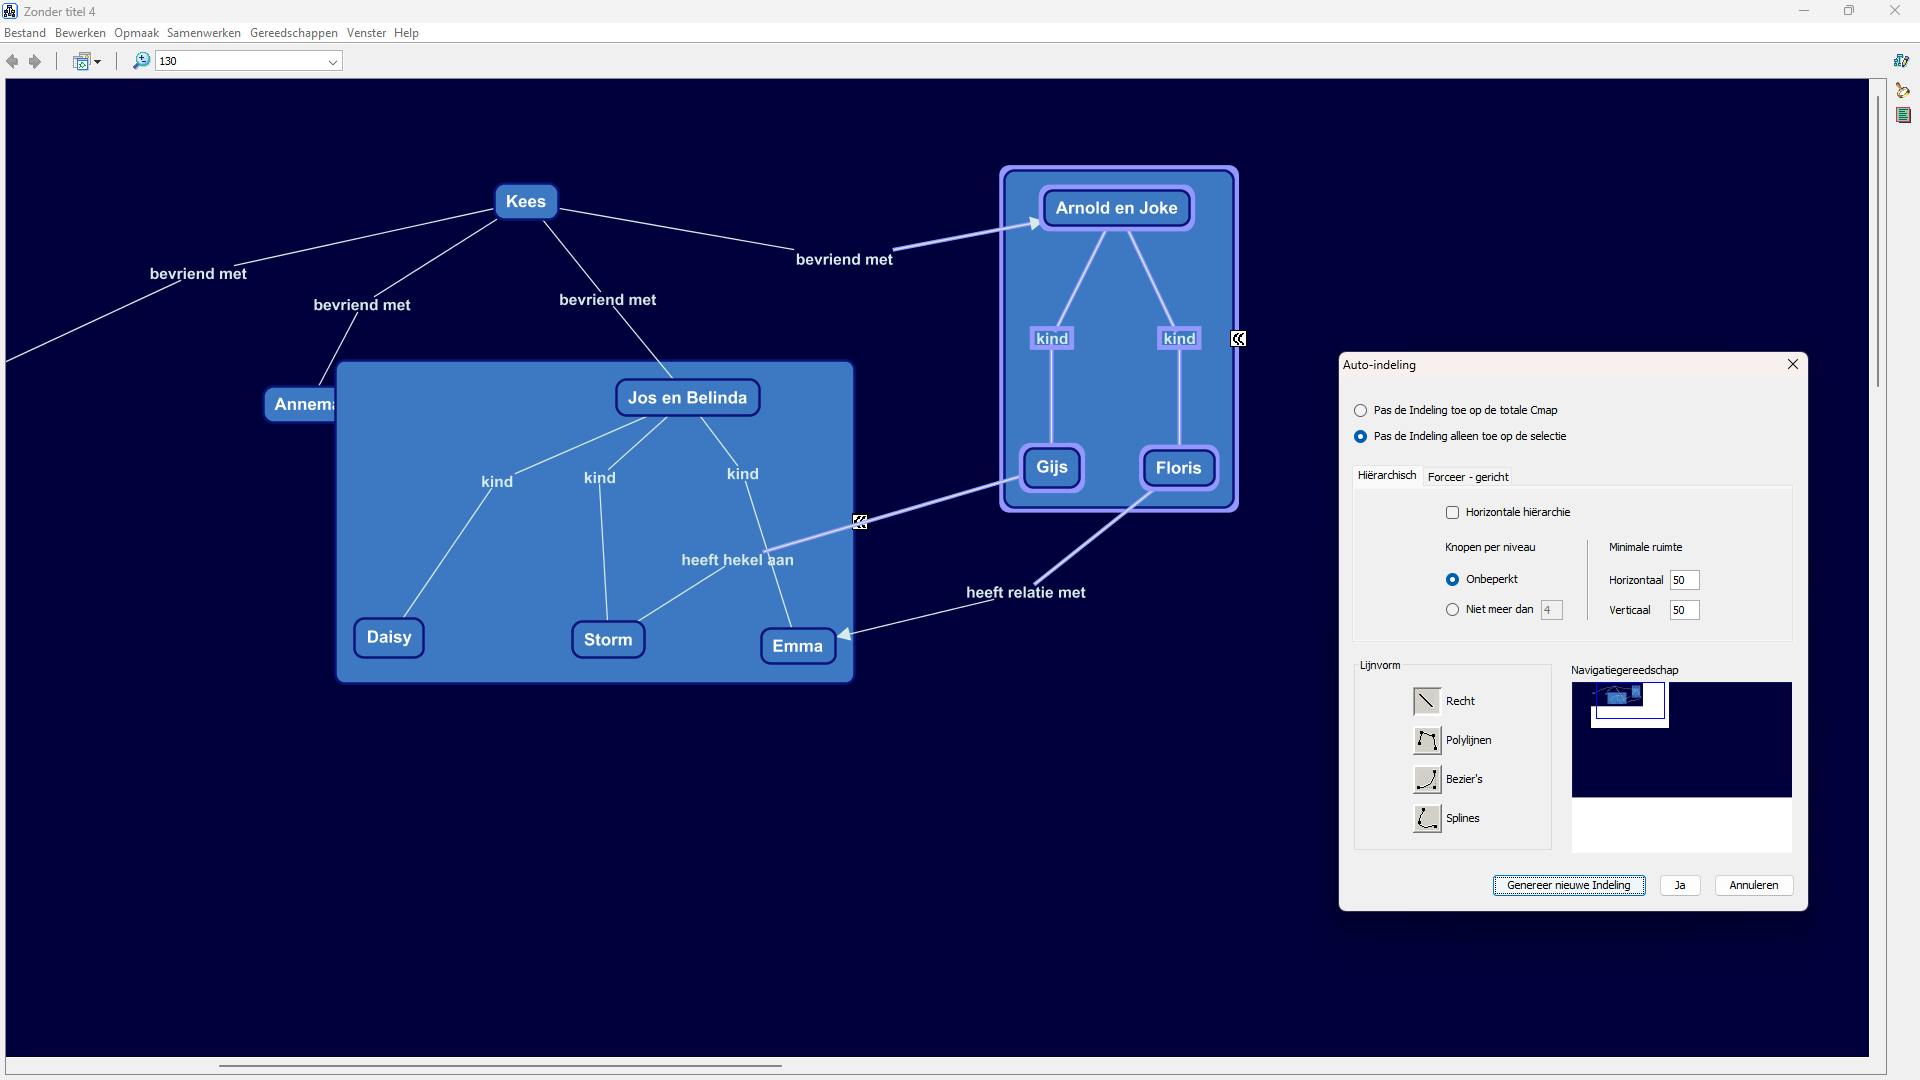Click the back navigation arrow

(12, 61)
